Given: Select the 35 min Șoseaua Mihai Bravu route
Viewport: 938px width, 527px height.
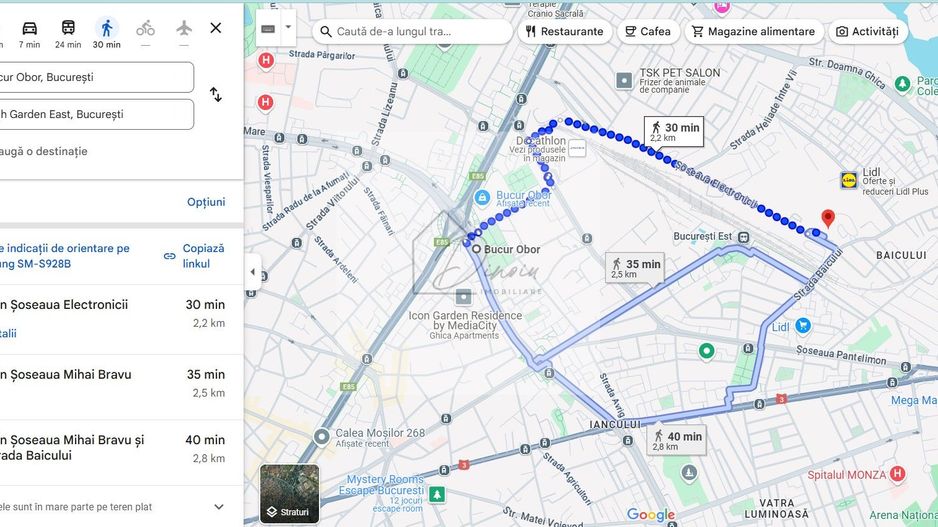Looking at the screenshot, I should tap(112, 383).
